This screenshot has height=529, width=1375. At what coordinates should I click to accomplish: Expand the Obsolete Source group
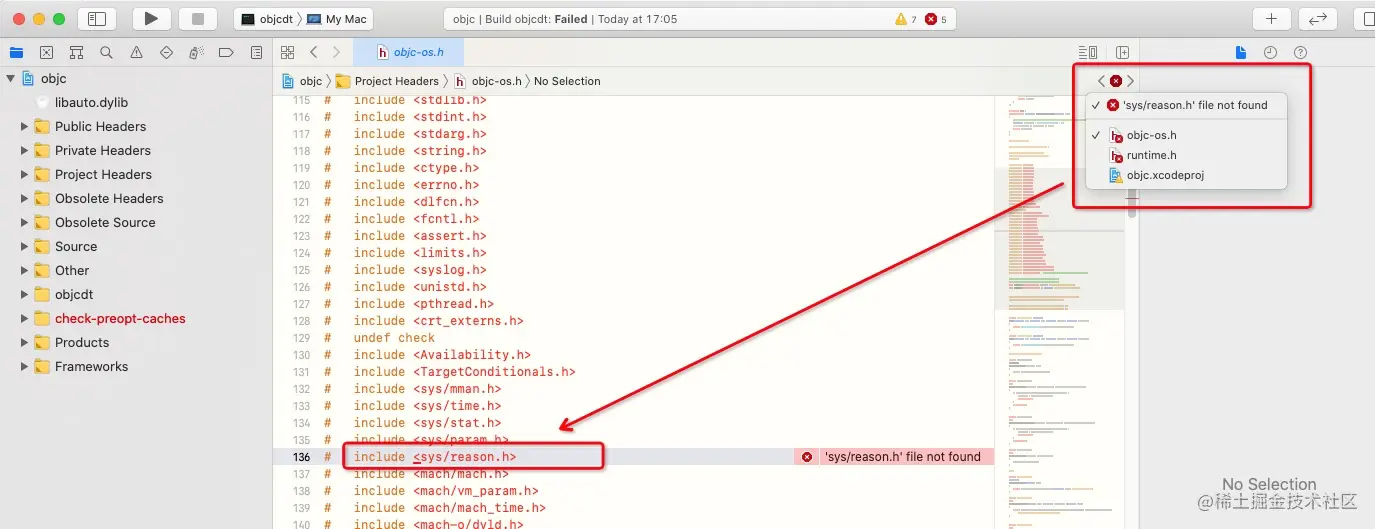(24, 222)
